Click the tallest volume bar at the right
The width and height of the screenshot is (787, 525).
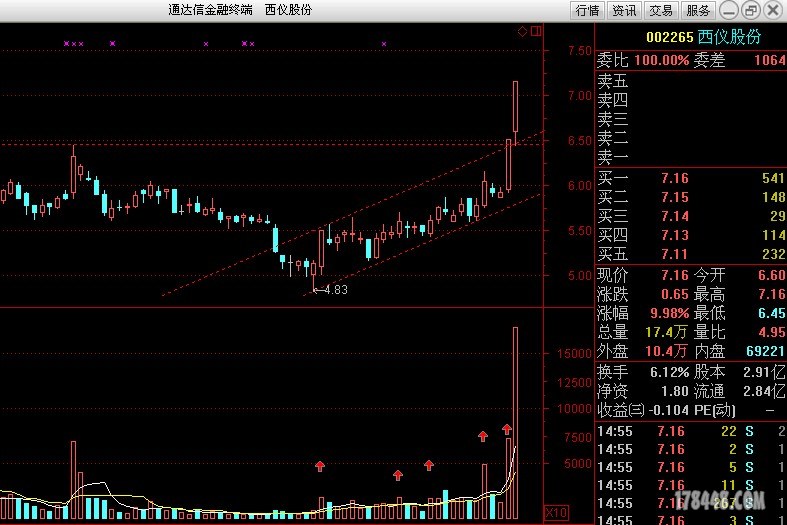[x=516, y=420]
